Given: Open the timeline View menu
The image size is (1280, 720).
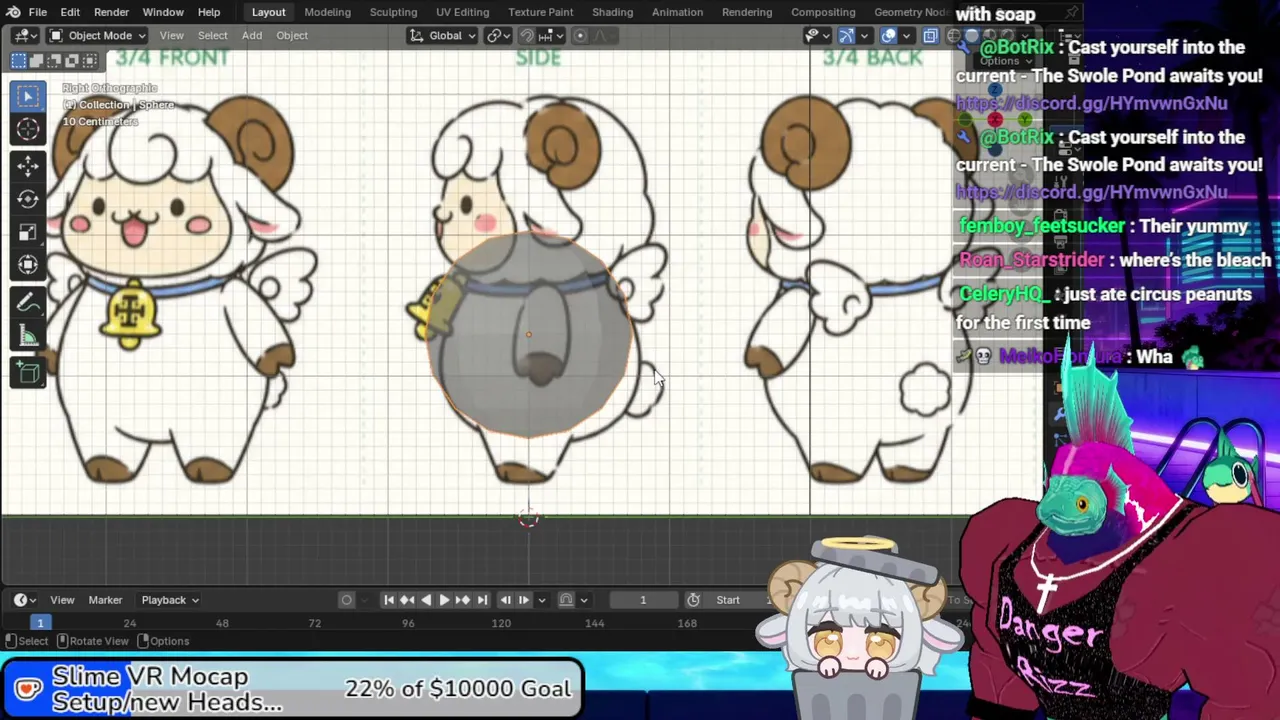Looking at the screenshot, I should pos(62,600).
